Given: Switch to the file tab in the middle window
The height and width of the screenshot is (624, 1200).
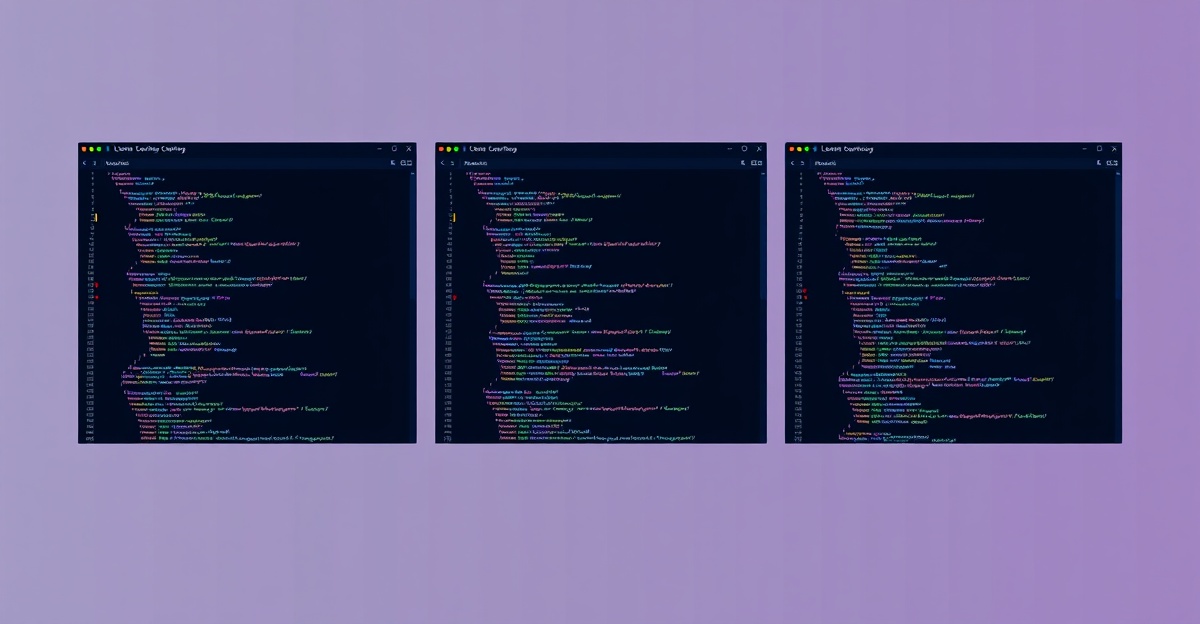Looking at the screenshot, I should coord(477,161).
